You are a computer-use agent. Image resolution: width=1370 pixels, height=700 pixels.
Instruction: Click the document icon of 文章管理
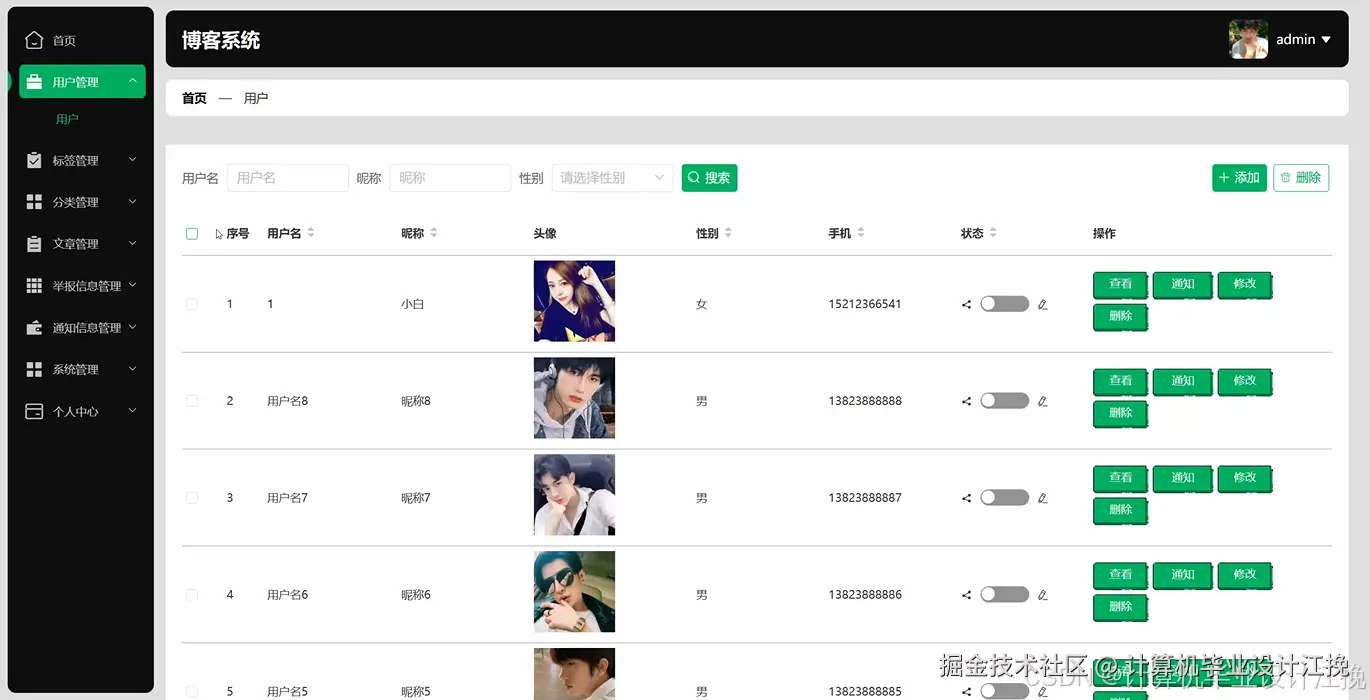click(x=34, y=244)
